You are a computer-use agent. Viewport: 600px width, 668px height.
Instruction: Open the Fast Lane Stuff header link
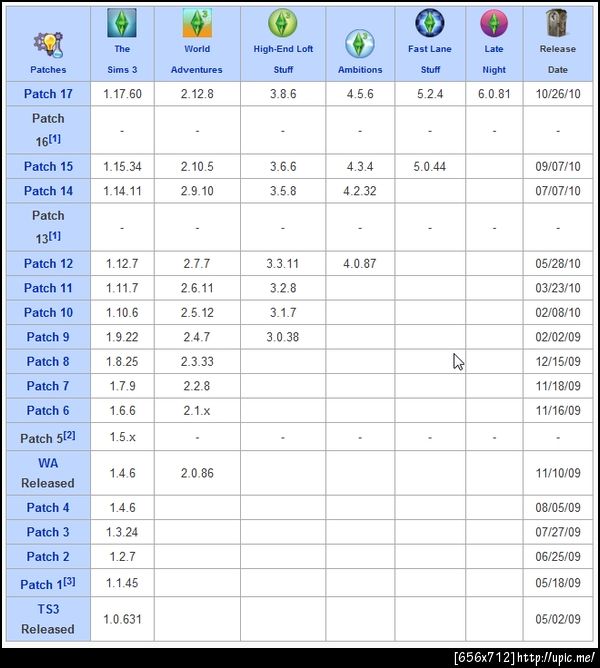click(430, 59)
